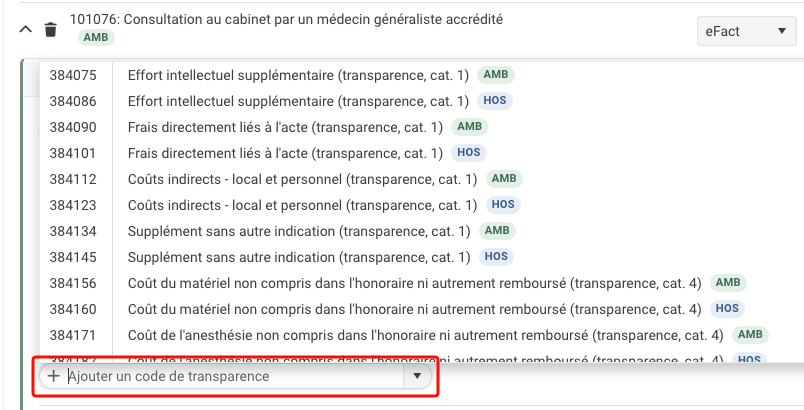Delete consultation 101076 with trash icon

point(51,30)
